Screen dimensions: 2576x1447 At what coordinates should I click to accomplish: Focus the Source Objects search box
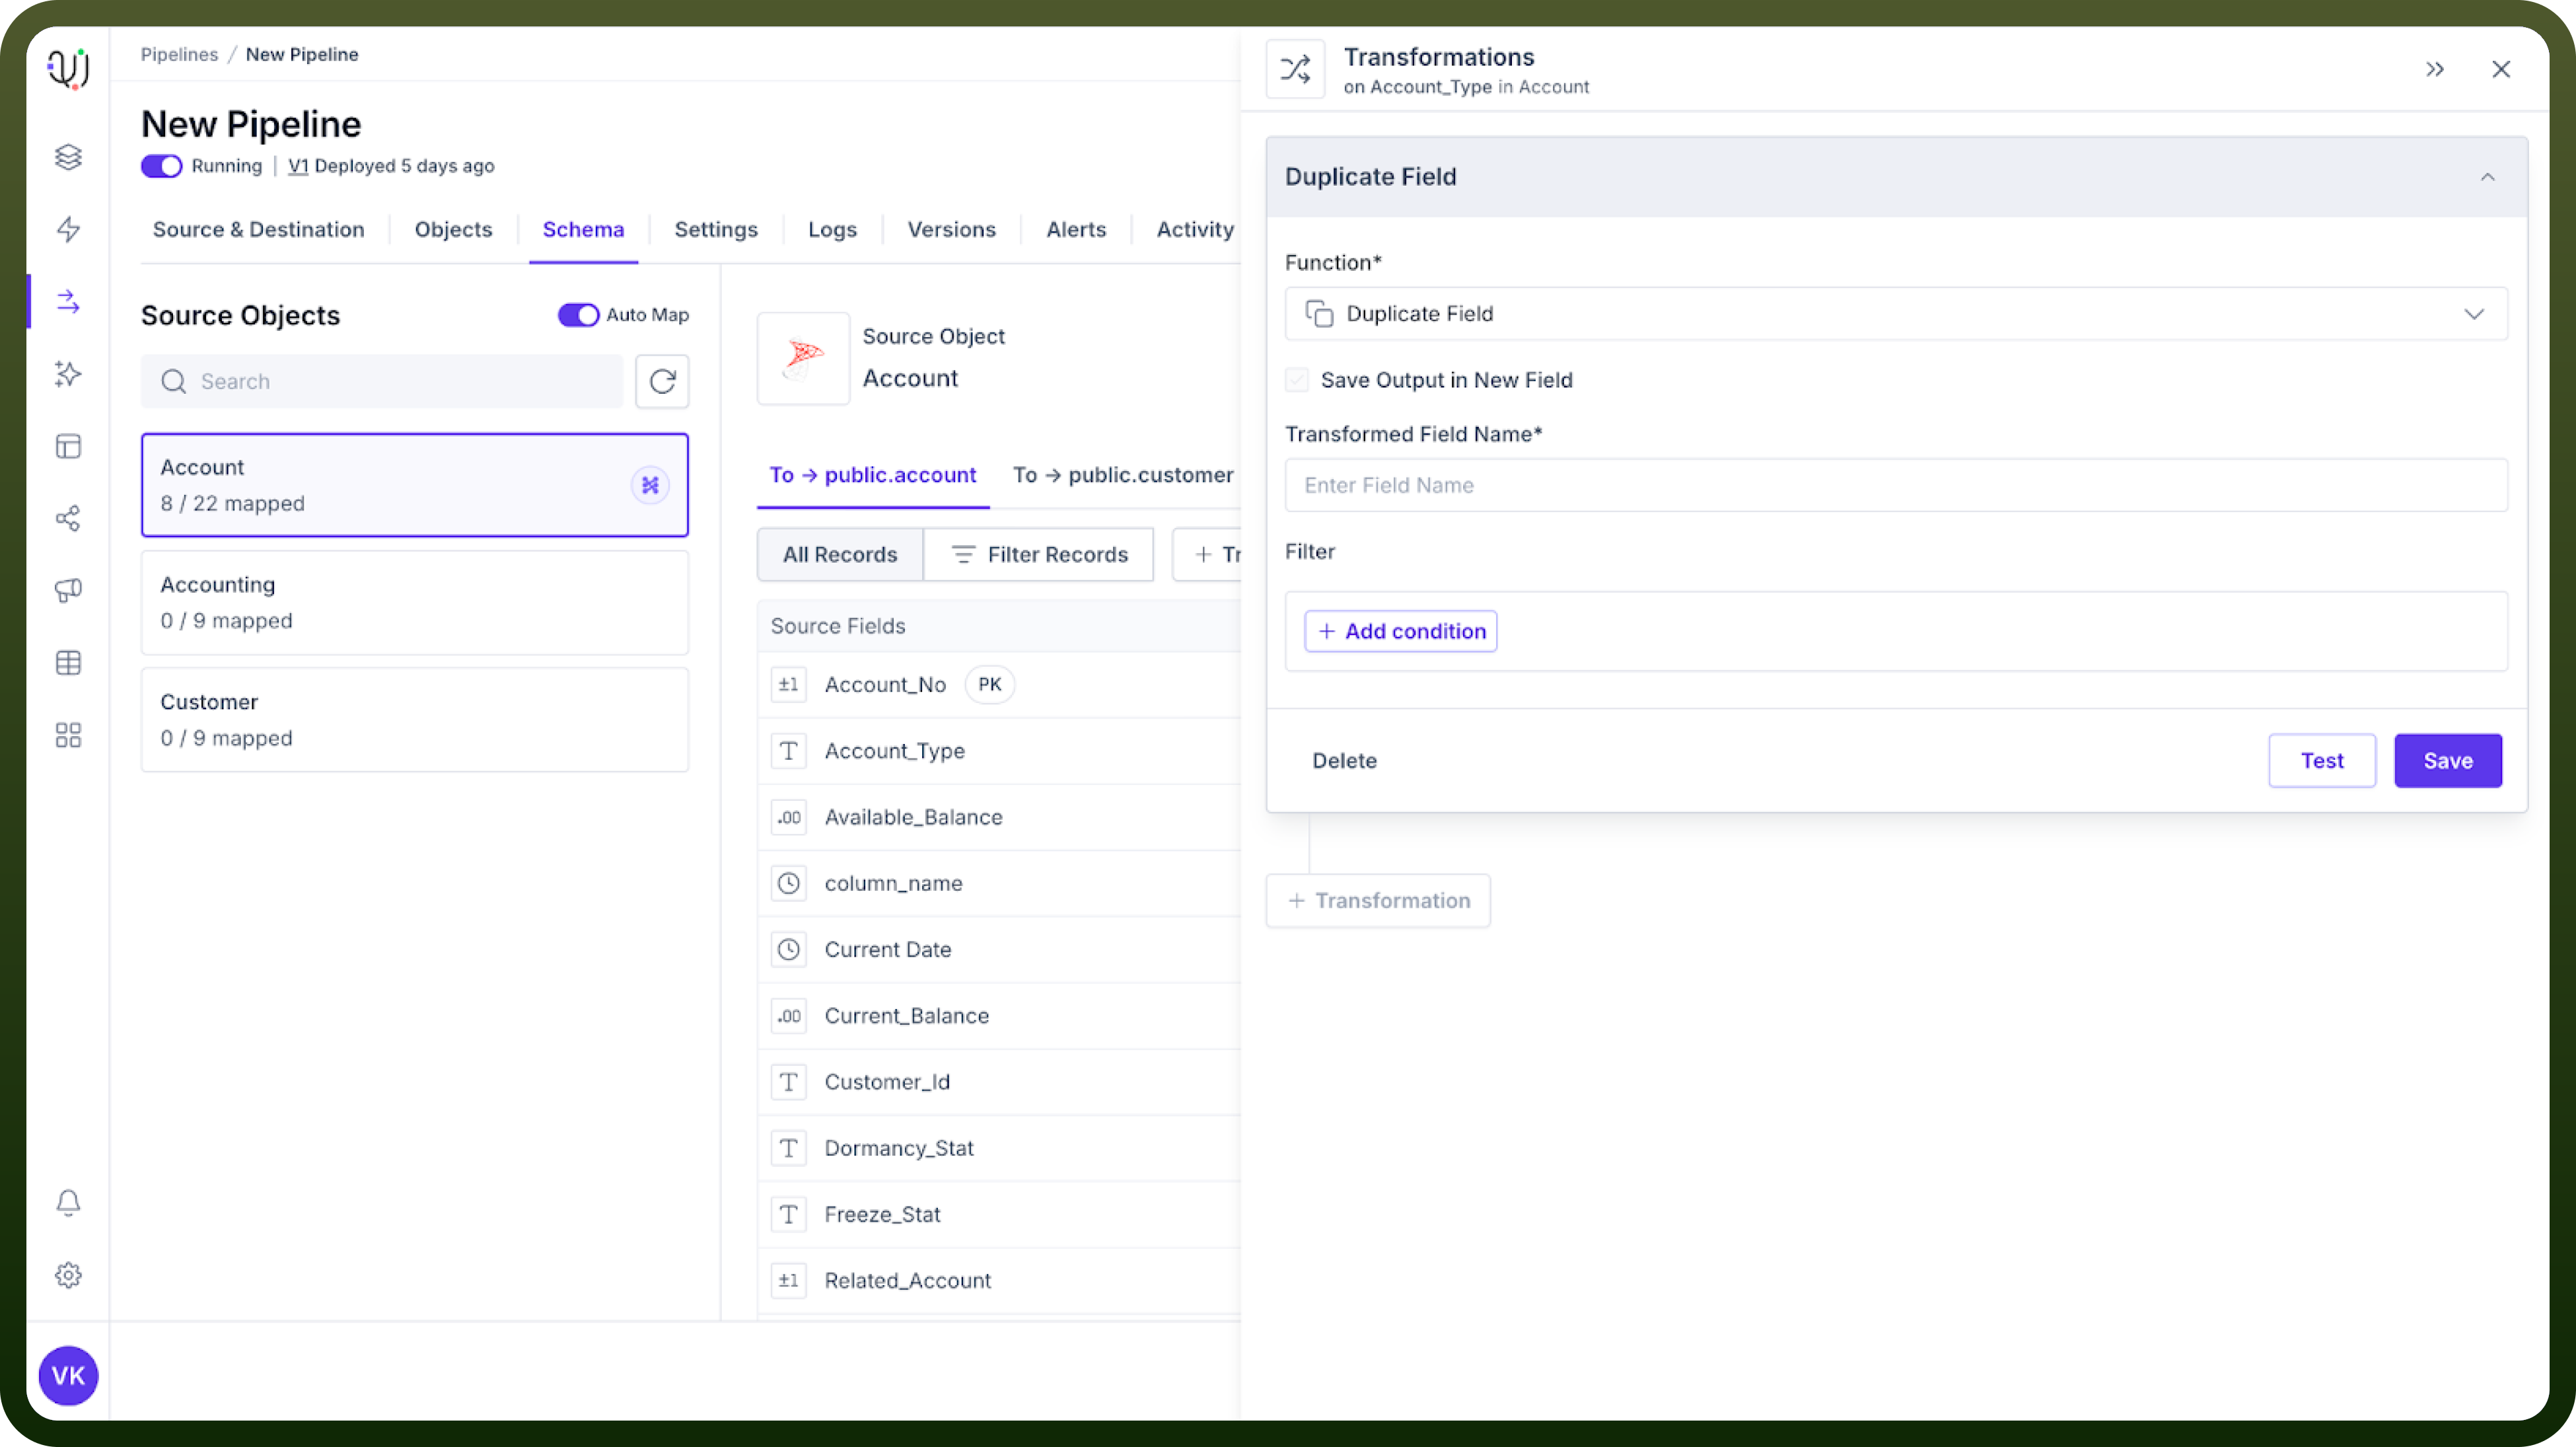tap(382, 381)
